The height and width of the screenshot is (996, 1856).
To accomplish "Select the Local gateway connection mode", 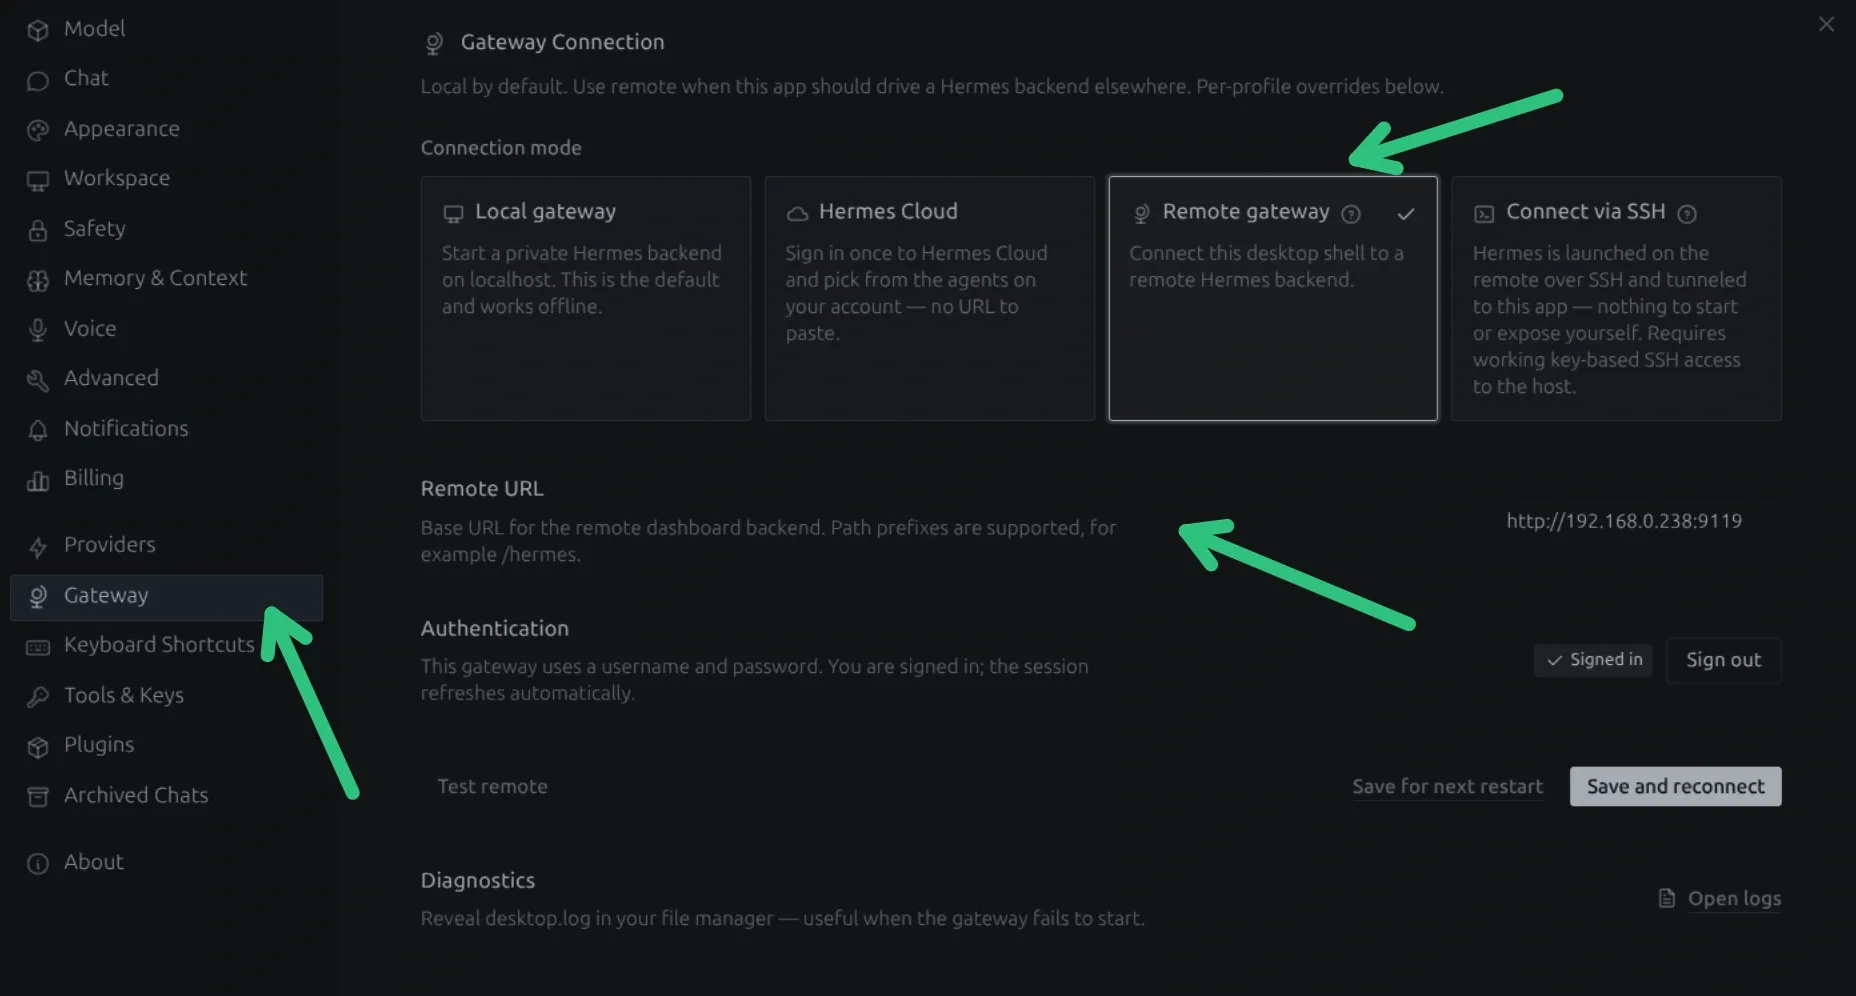I will 586,298.
